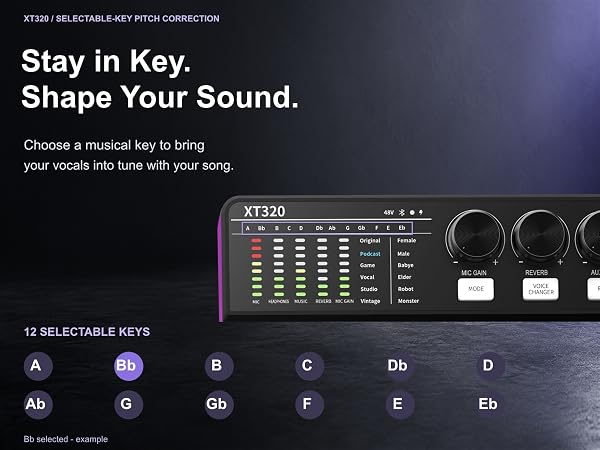
Task: Click "your vocals into tune with your song."
Action: (x=129, y=166)
